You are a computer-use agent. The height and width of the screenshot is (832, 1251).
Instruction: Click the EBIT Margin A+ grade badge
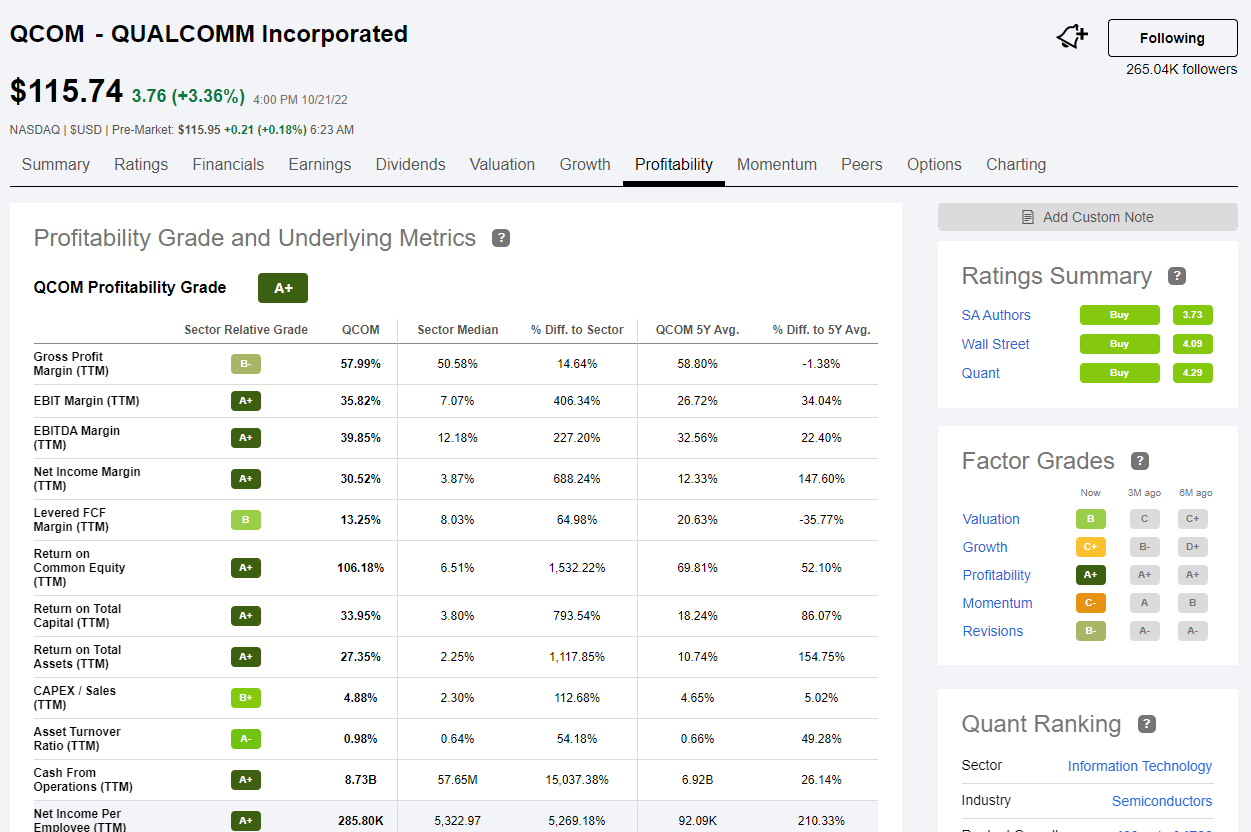click(246, 401)
